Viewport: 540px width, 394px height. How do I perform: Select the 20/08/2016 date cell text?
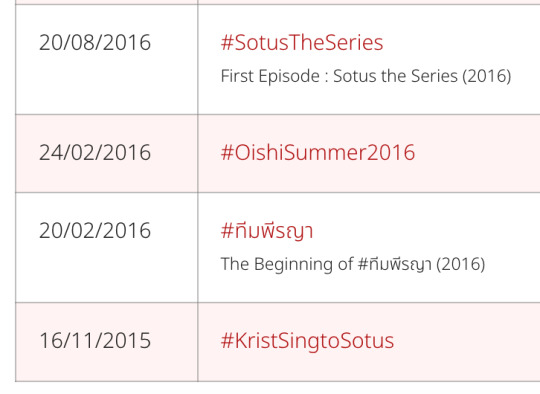(95, 43)
